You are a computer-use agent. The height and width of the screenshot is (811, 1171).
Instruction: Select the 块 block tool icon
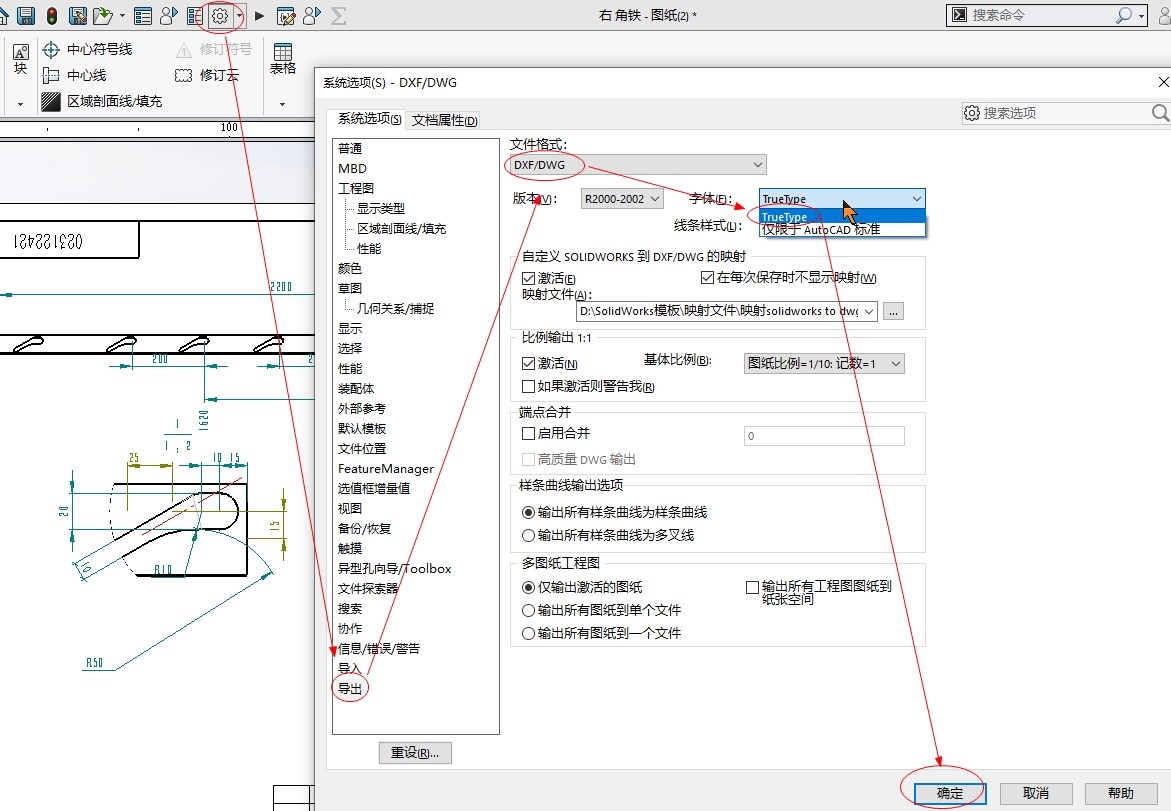[20, 58]
